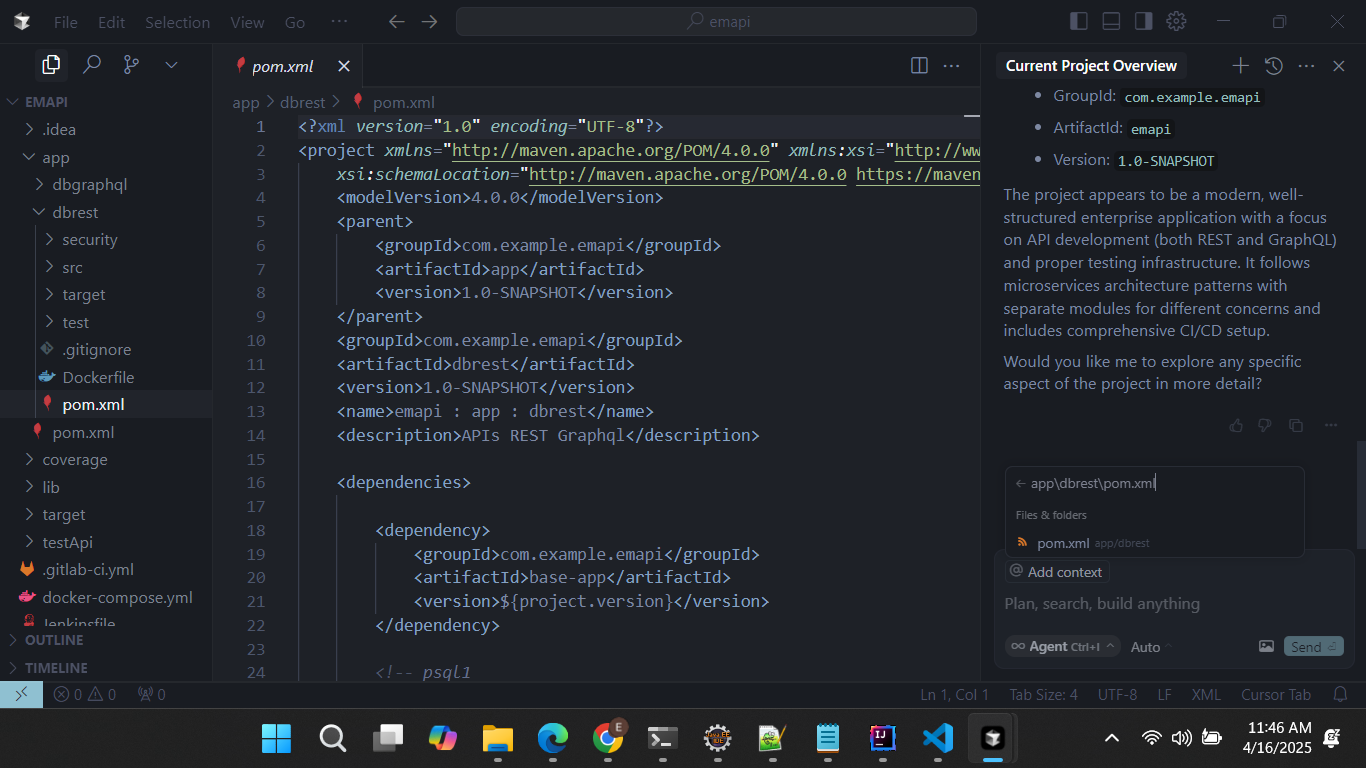The image size is (1366, 768).
Task: Open editor More Actions ellipsis
Action: [x=952, y=66]
